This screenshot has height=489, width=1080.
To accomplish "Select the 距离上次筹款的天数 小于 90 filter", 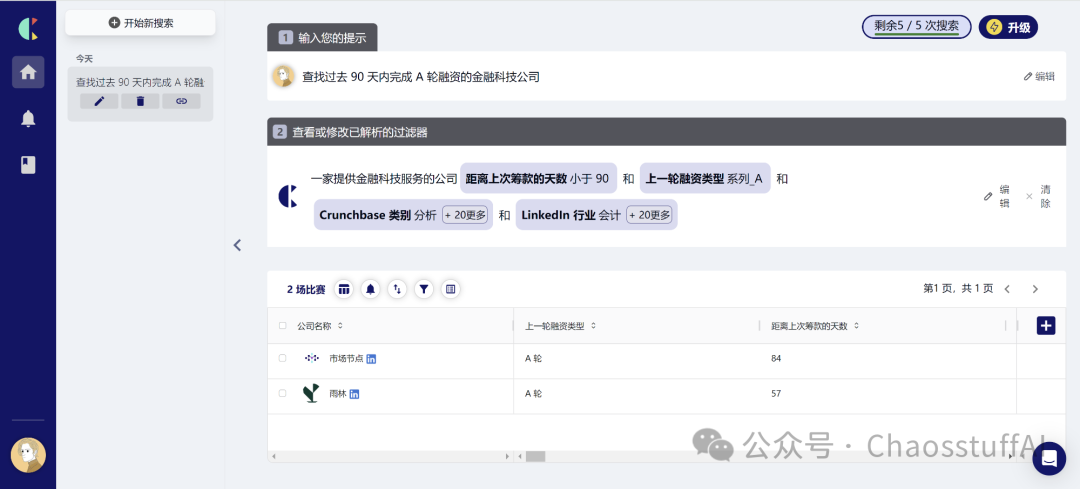I will tap(538, 178).
